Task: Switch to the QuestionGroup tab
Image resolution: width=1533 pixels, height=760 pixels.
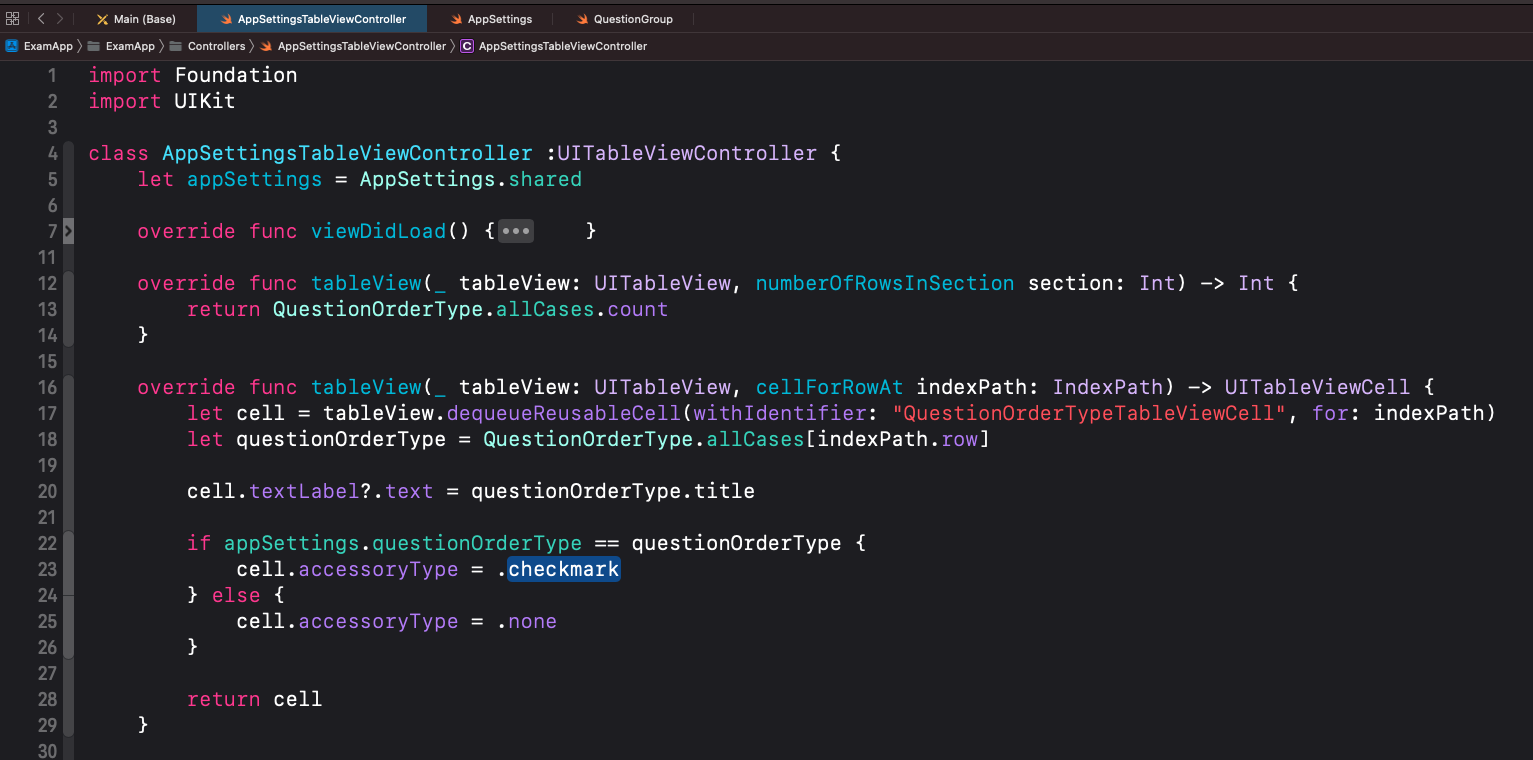Action: 633,18
